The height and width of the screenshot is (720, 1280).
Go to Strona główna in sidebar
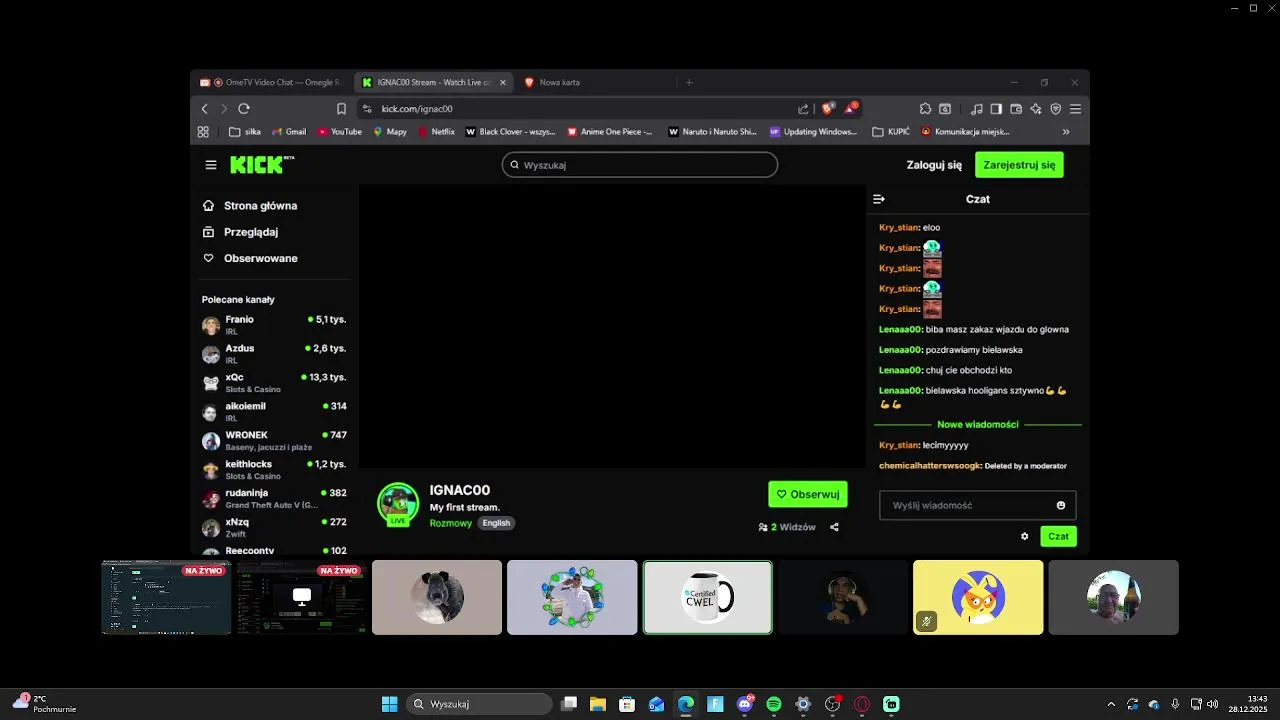point(250,206)
